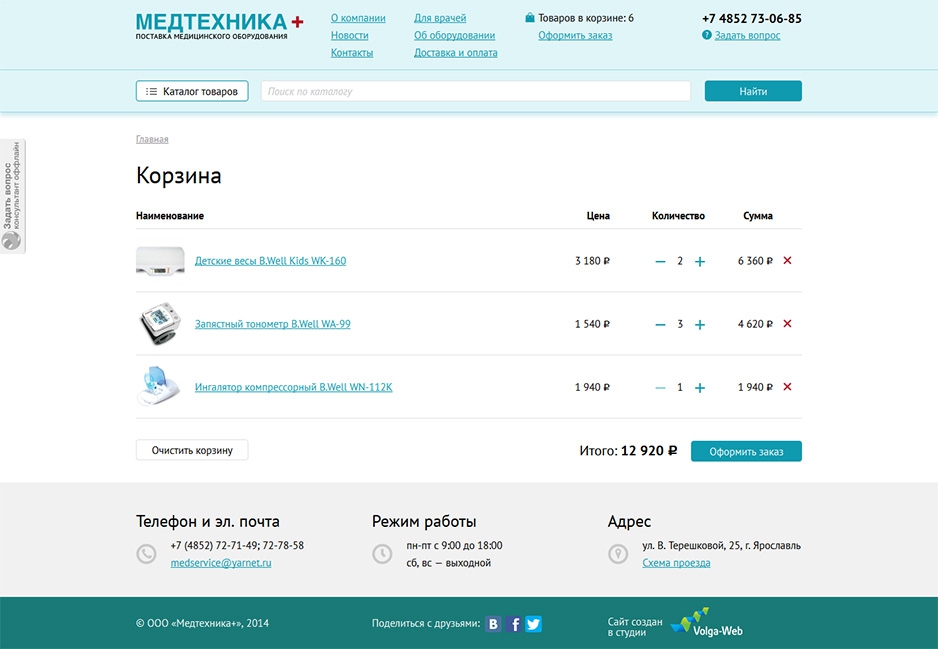The height and width of the screenshot is (649, 938).
Task: Share via Twitter icon in footer
Action: [534, 624]
